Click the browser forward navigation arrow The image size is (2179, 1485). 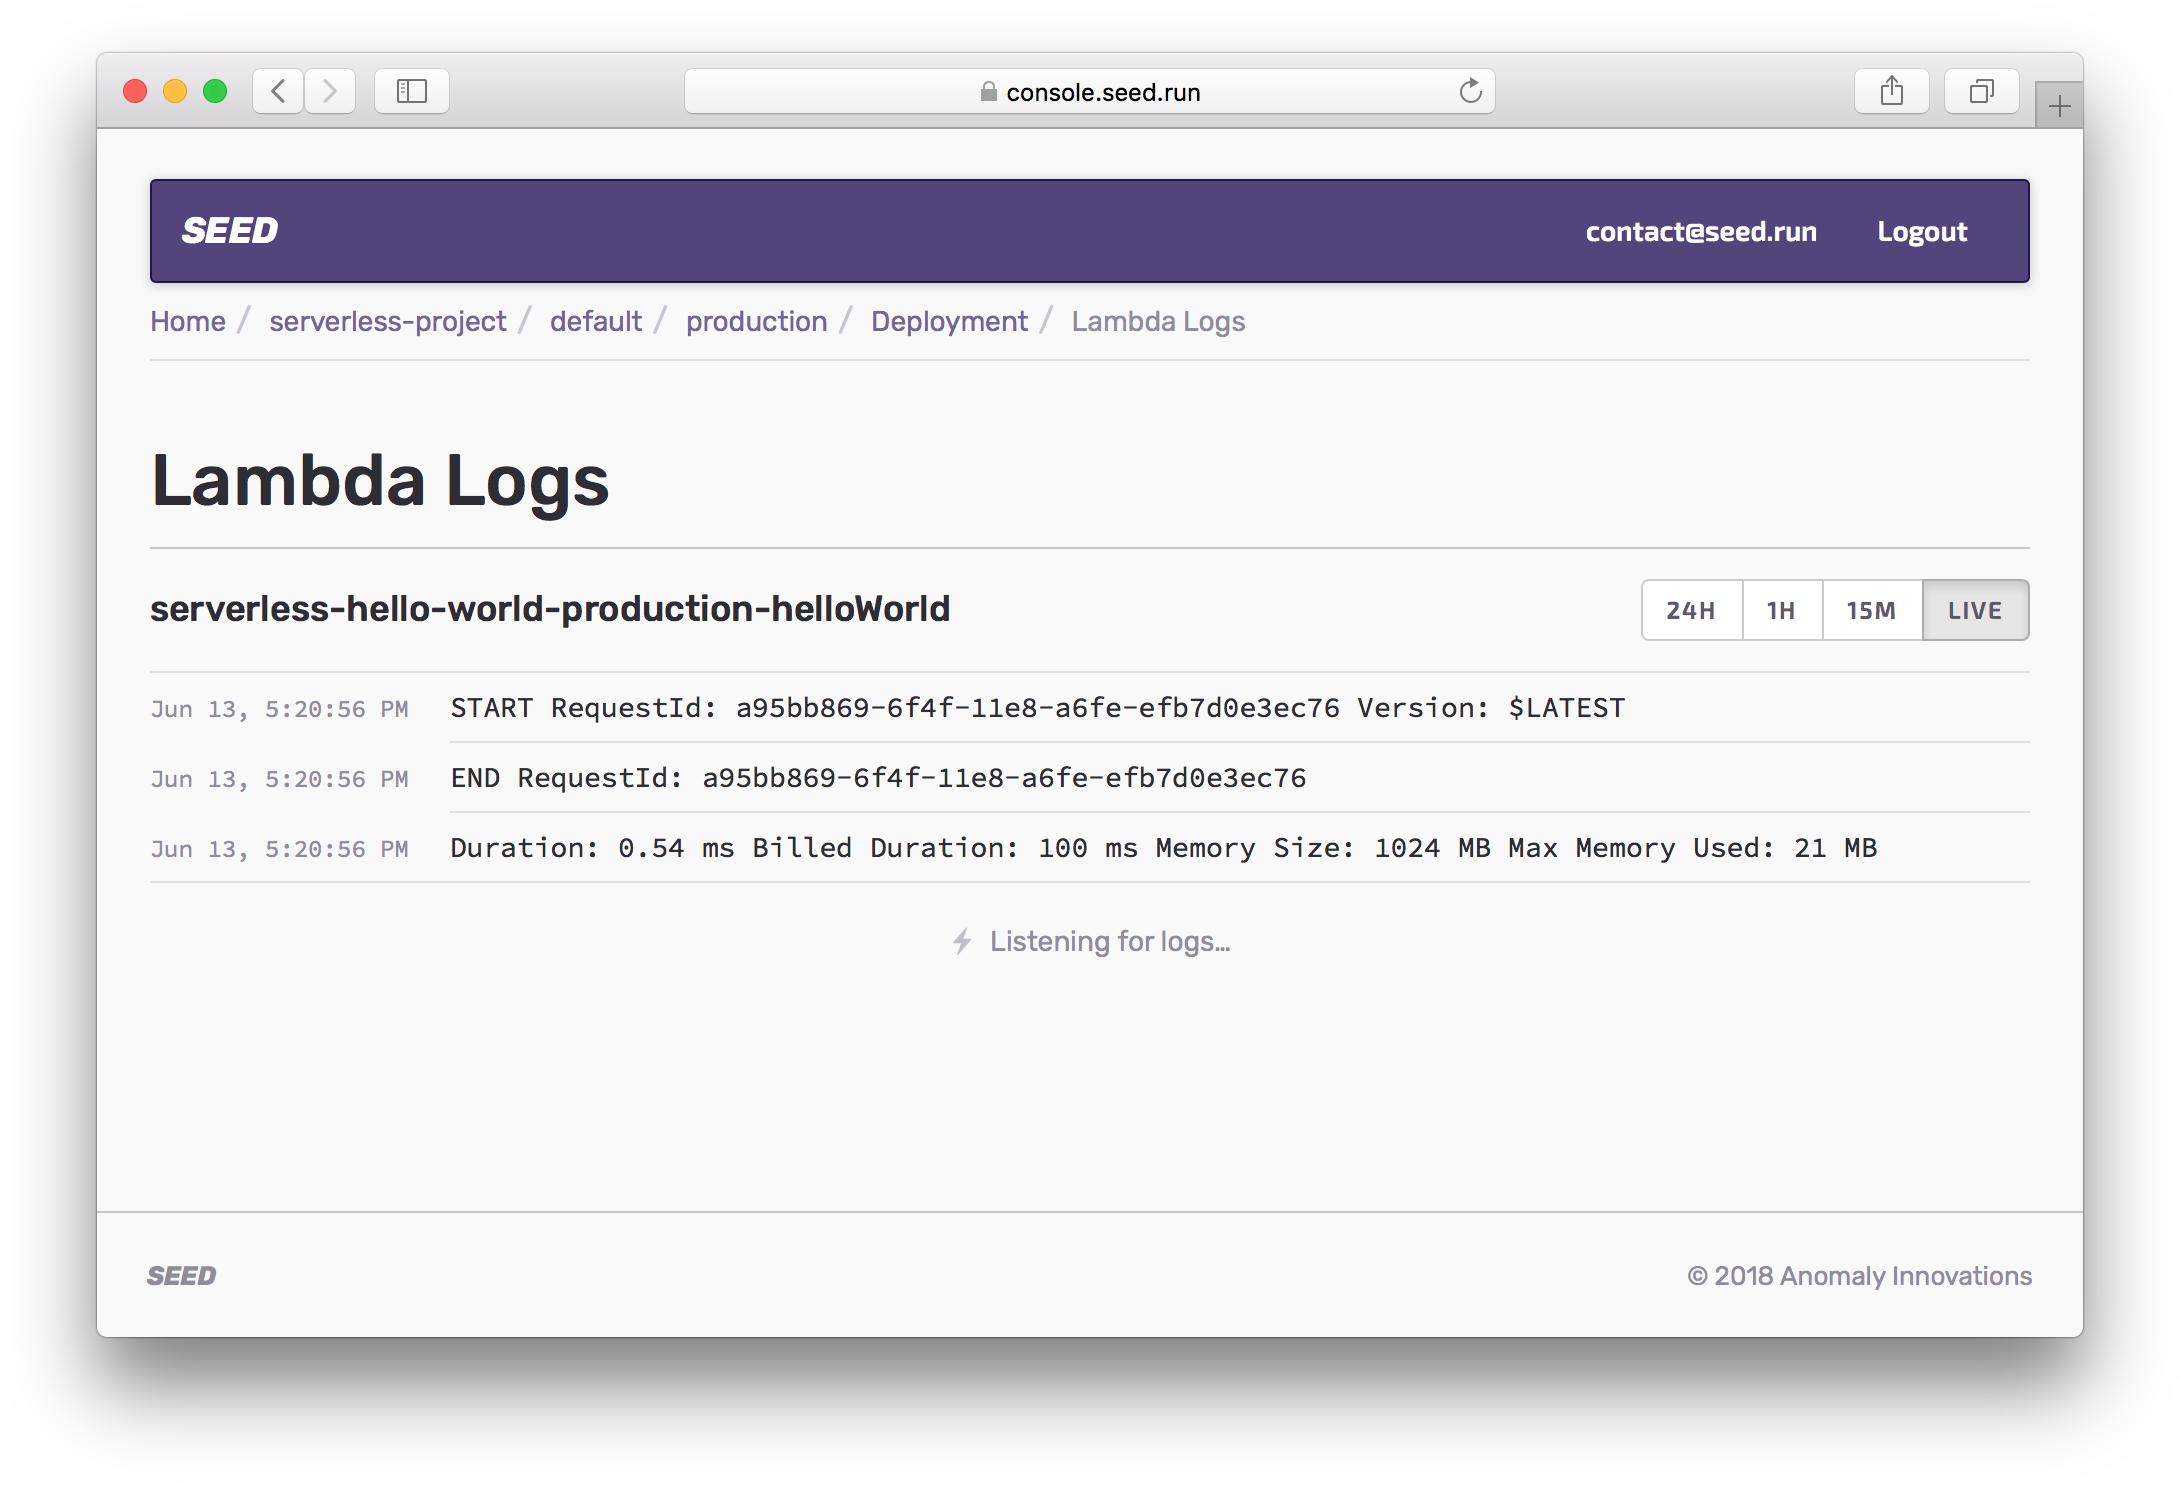330,91
